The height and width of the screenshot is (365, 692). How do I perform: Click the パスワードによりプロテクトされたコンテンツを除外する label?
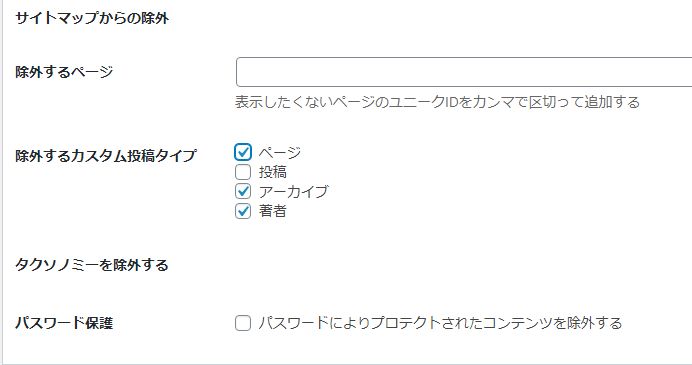[440, 323]
